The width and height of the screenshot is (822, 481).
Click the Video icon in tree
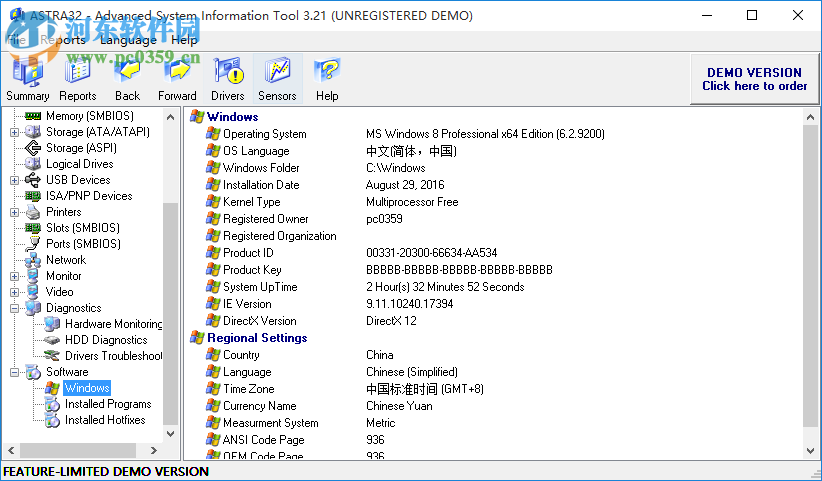point(33,292)
